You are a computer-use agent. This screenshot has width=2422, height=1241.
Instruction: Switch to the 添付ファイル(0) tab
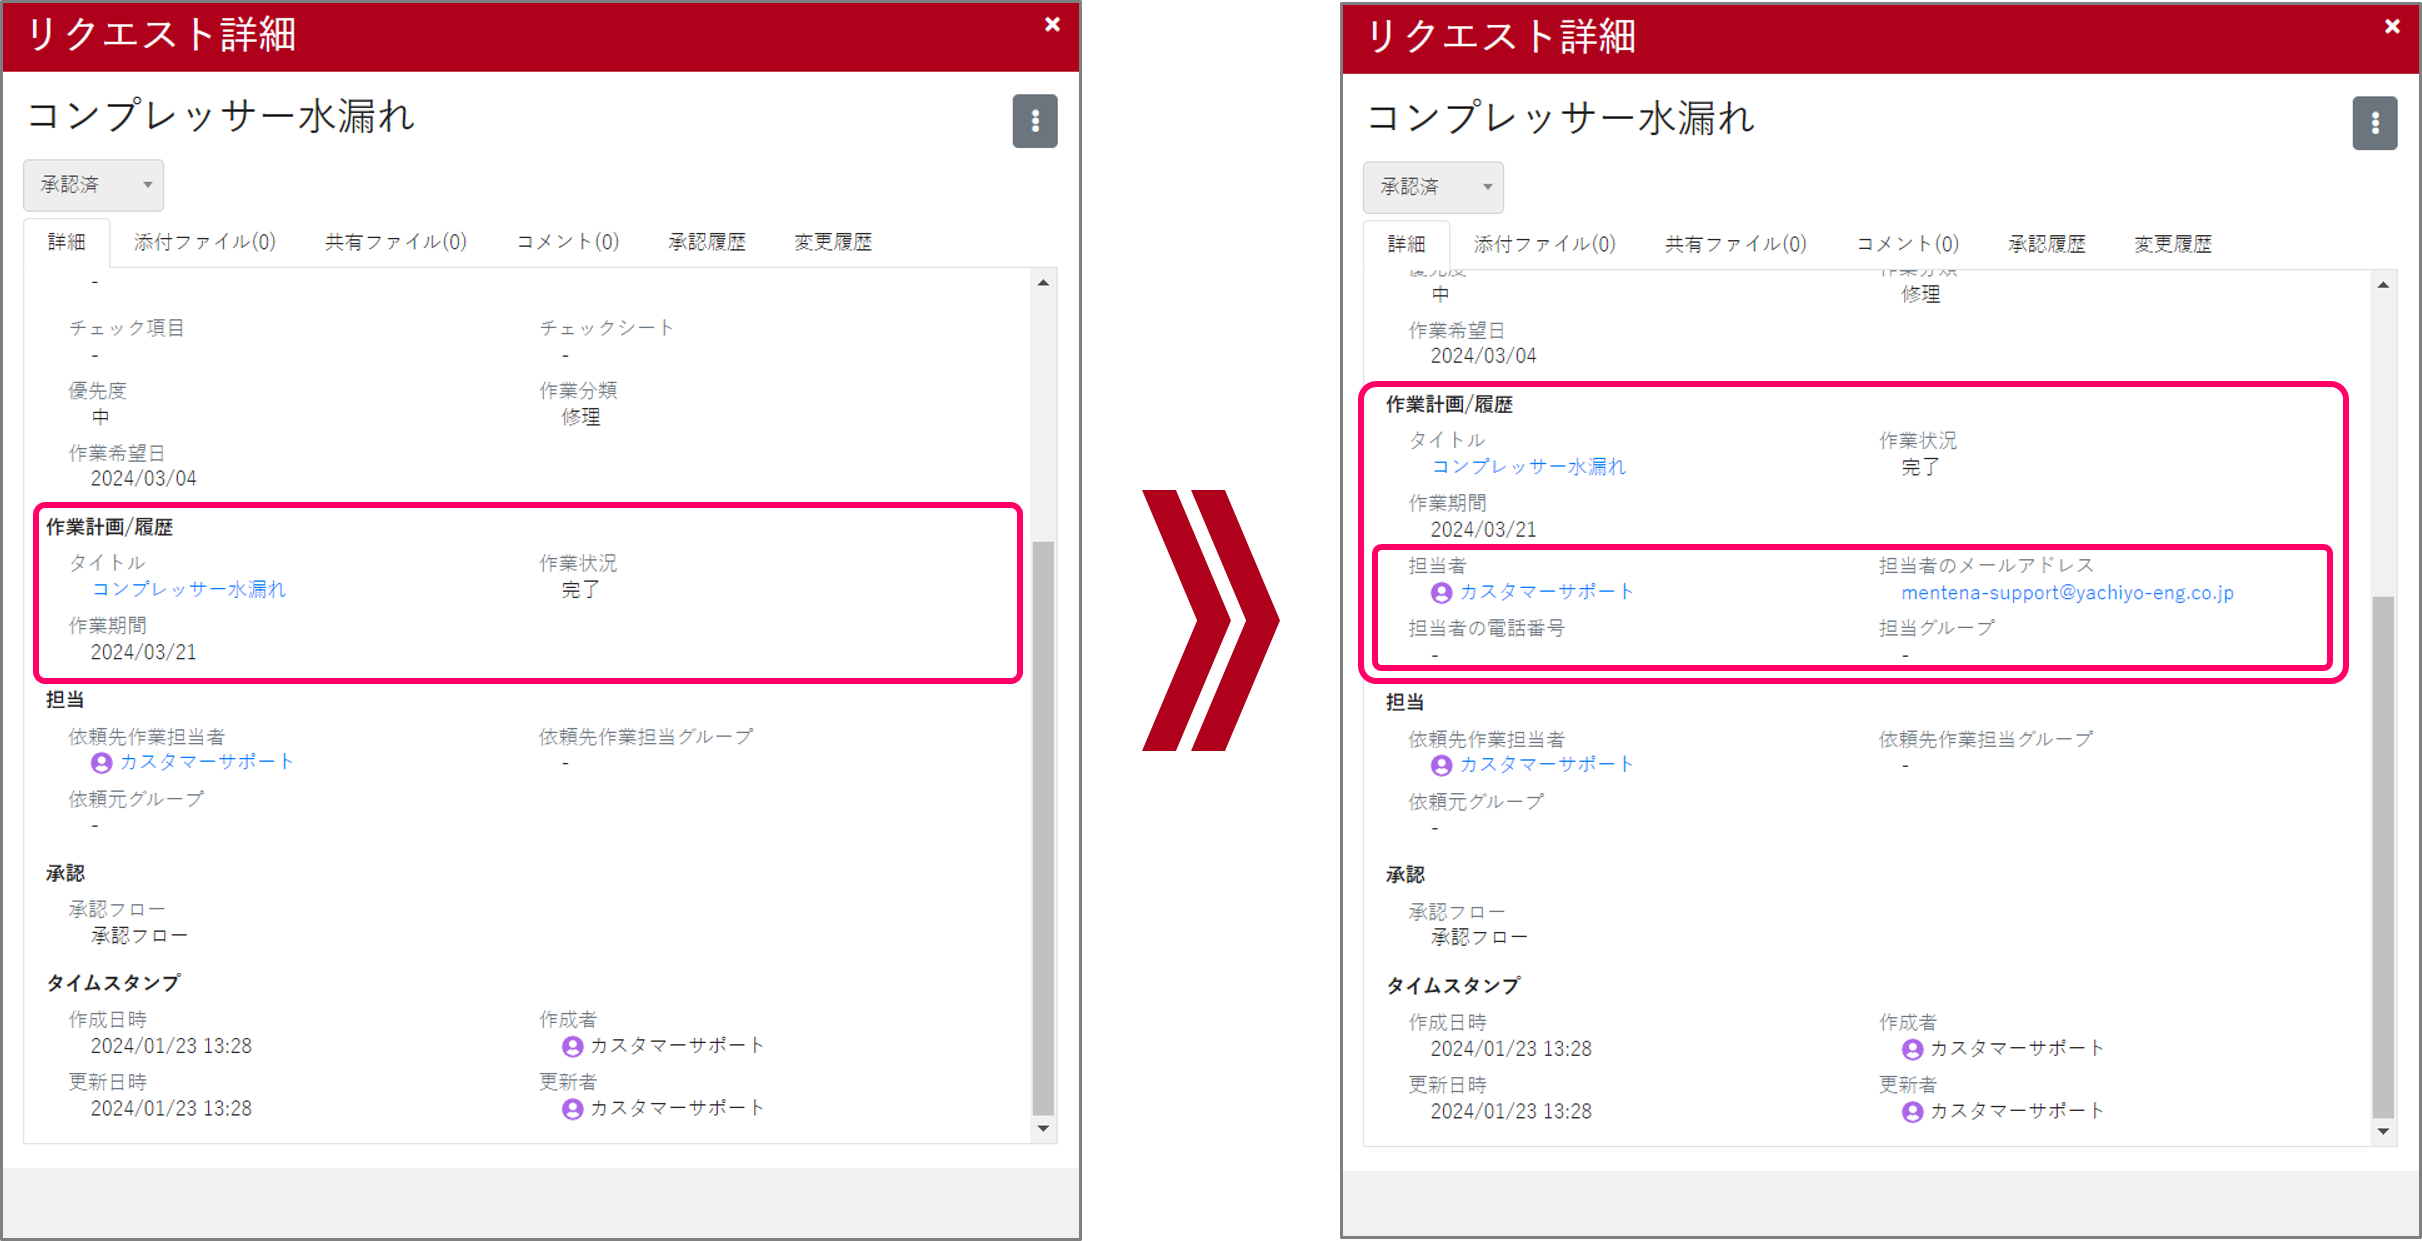(203, 241)
